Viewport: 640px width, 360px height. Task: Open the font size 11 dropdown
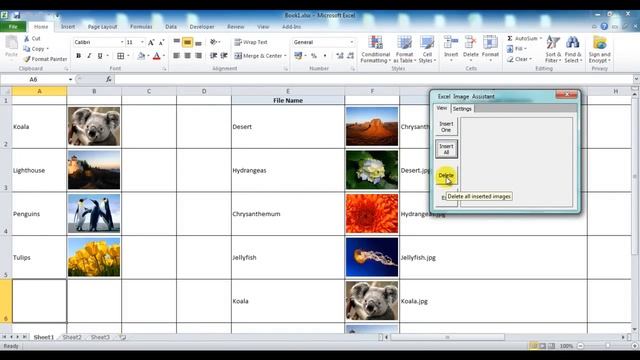(x=142, y=42)
